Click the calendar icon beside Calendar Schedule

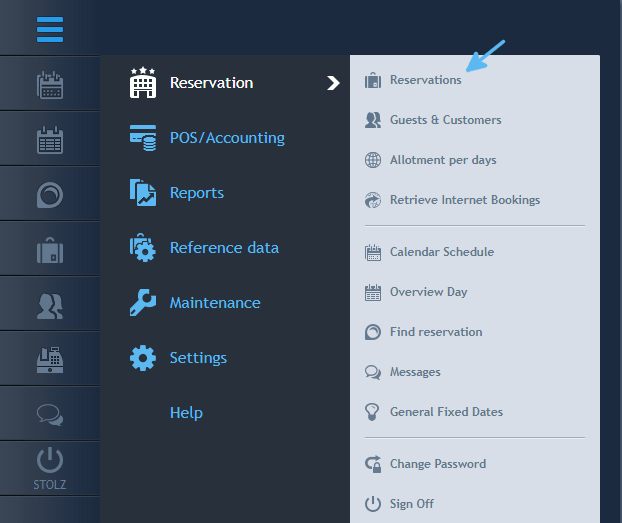(373, 252)
